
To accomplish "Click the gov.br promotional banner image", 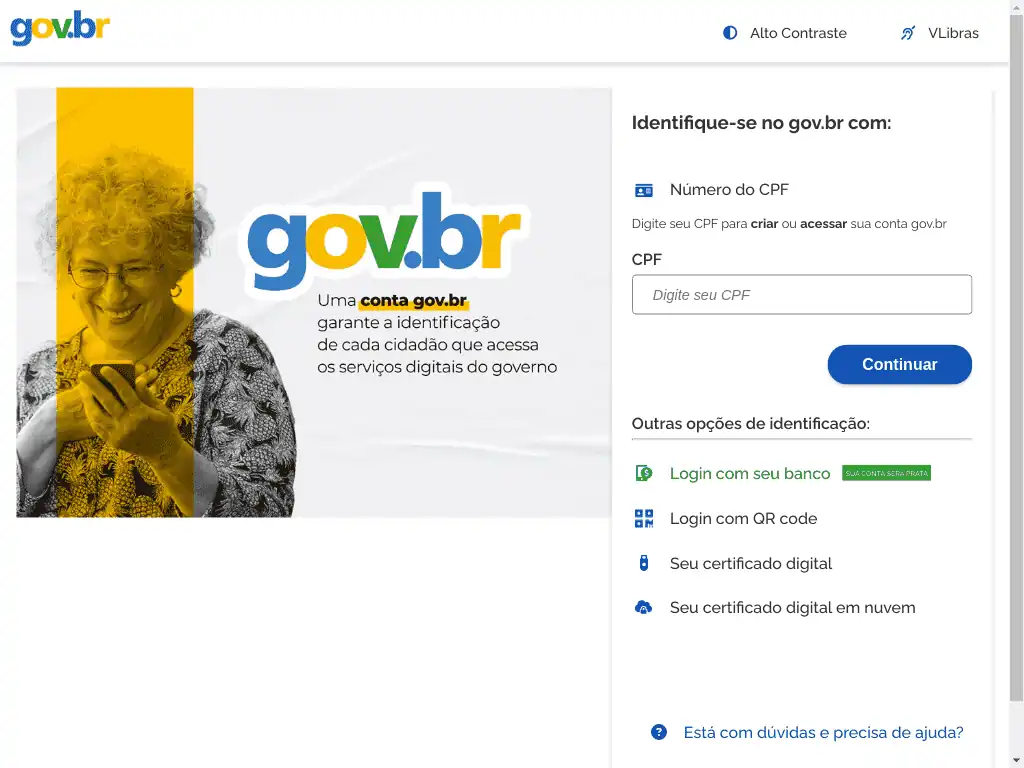I will coord(313,302).
